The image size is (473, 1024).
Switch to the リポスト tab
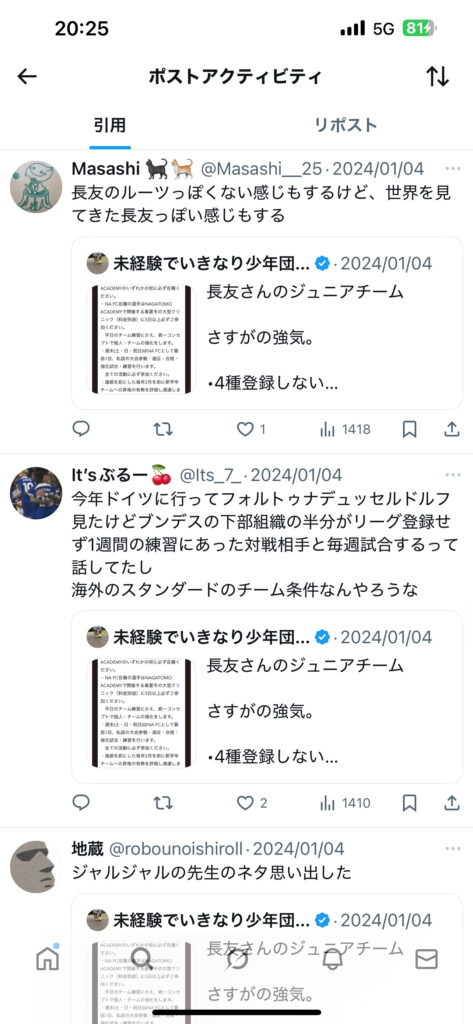coord(346,125)
